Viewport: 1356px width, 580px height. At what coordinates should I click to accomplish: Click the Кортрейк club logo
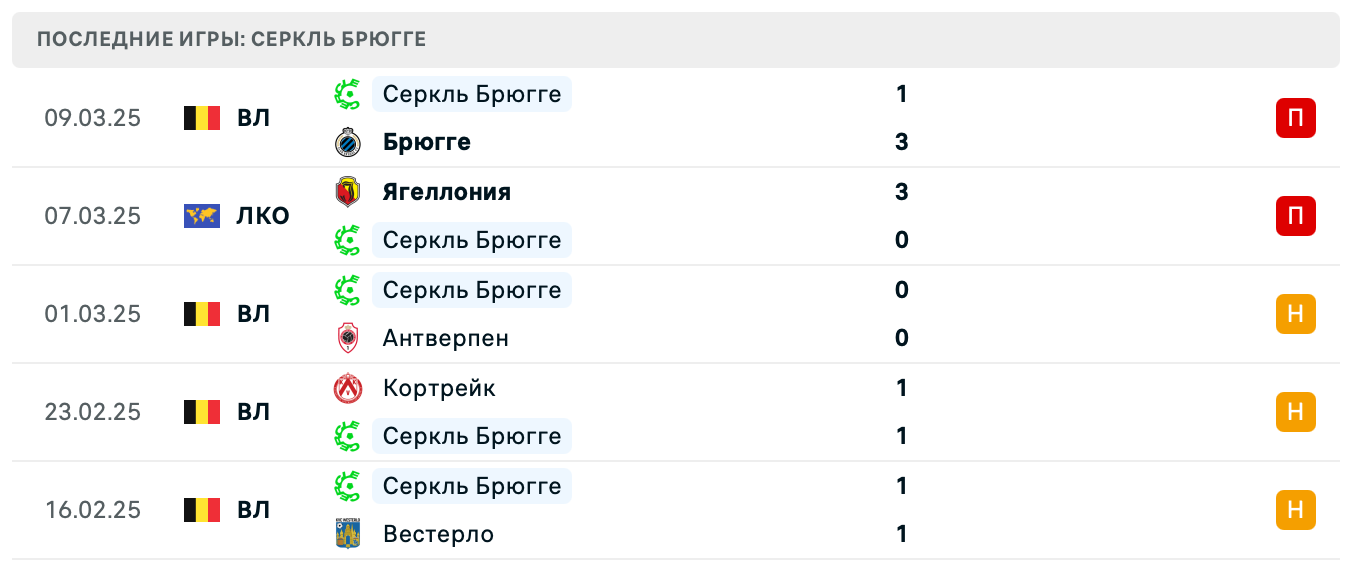point(349,387)
